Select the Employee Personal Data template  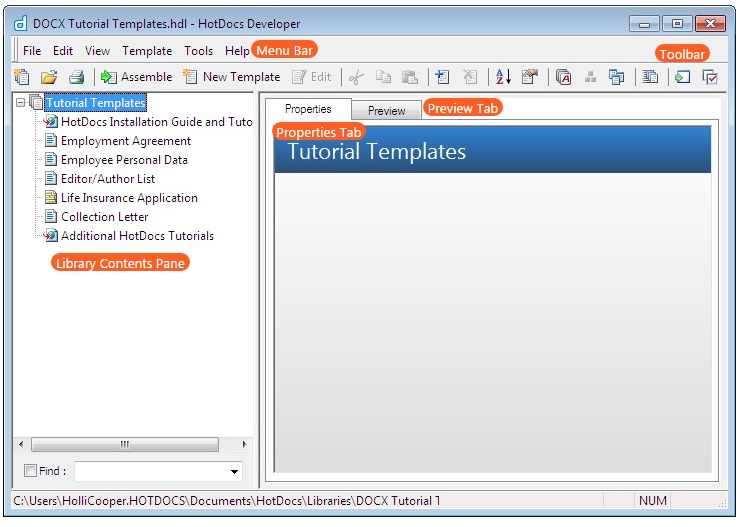click(x=124, y=160)
